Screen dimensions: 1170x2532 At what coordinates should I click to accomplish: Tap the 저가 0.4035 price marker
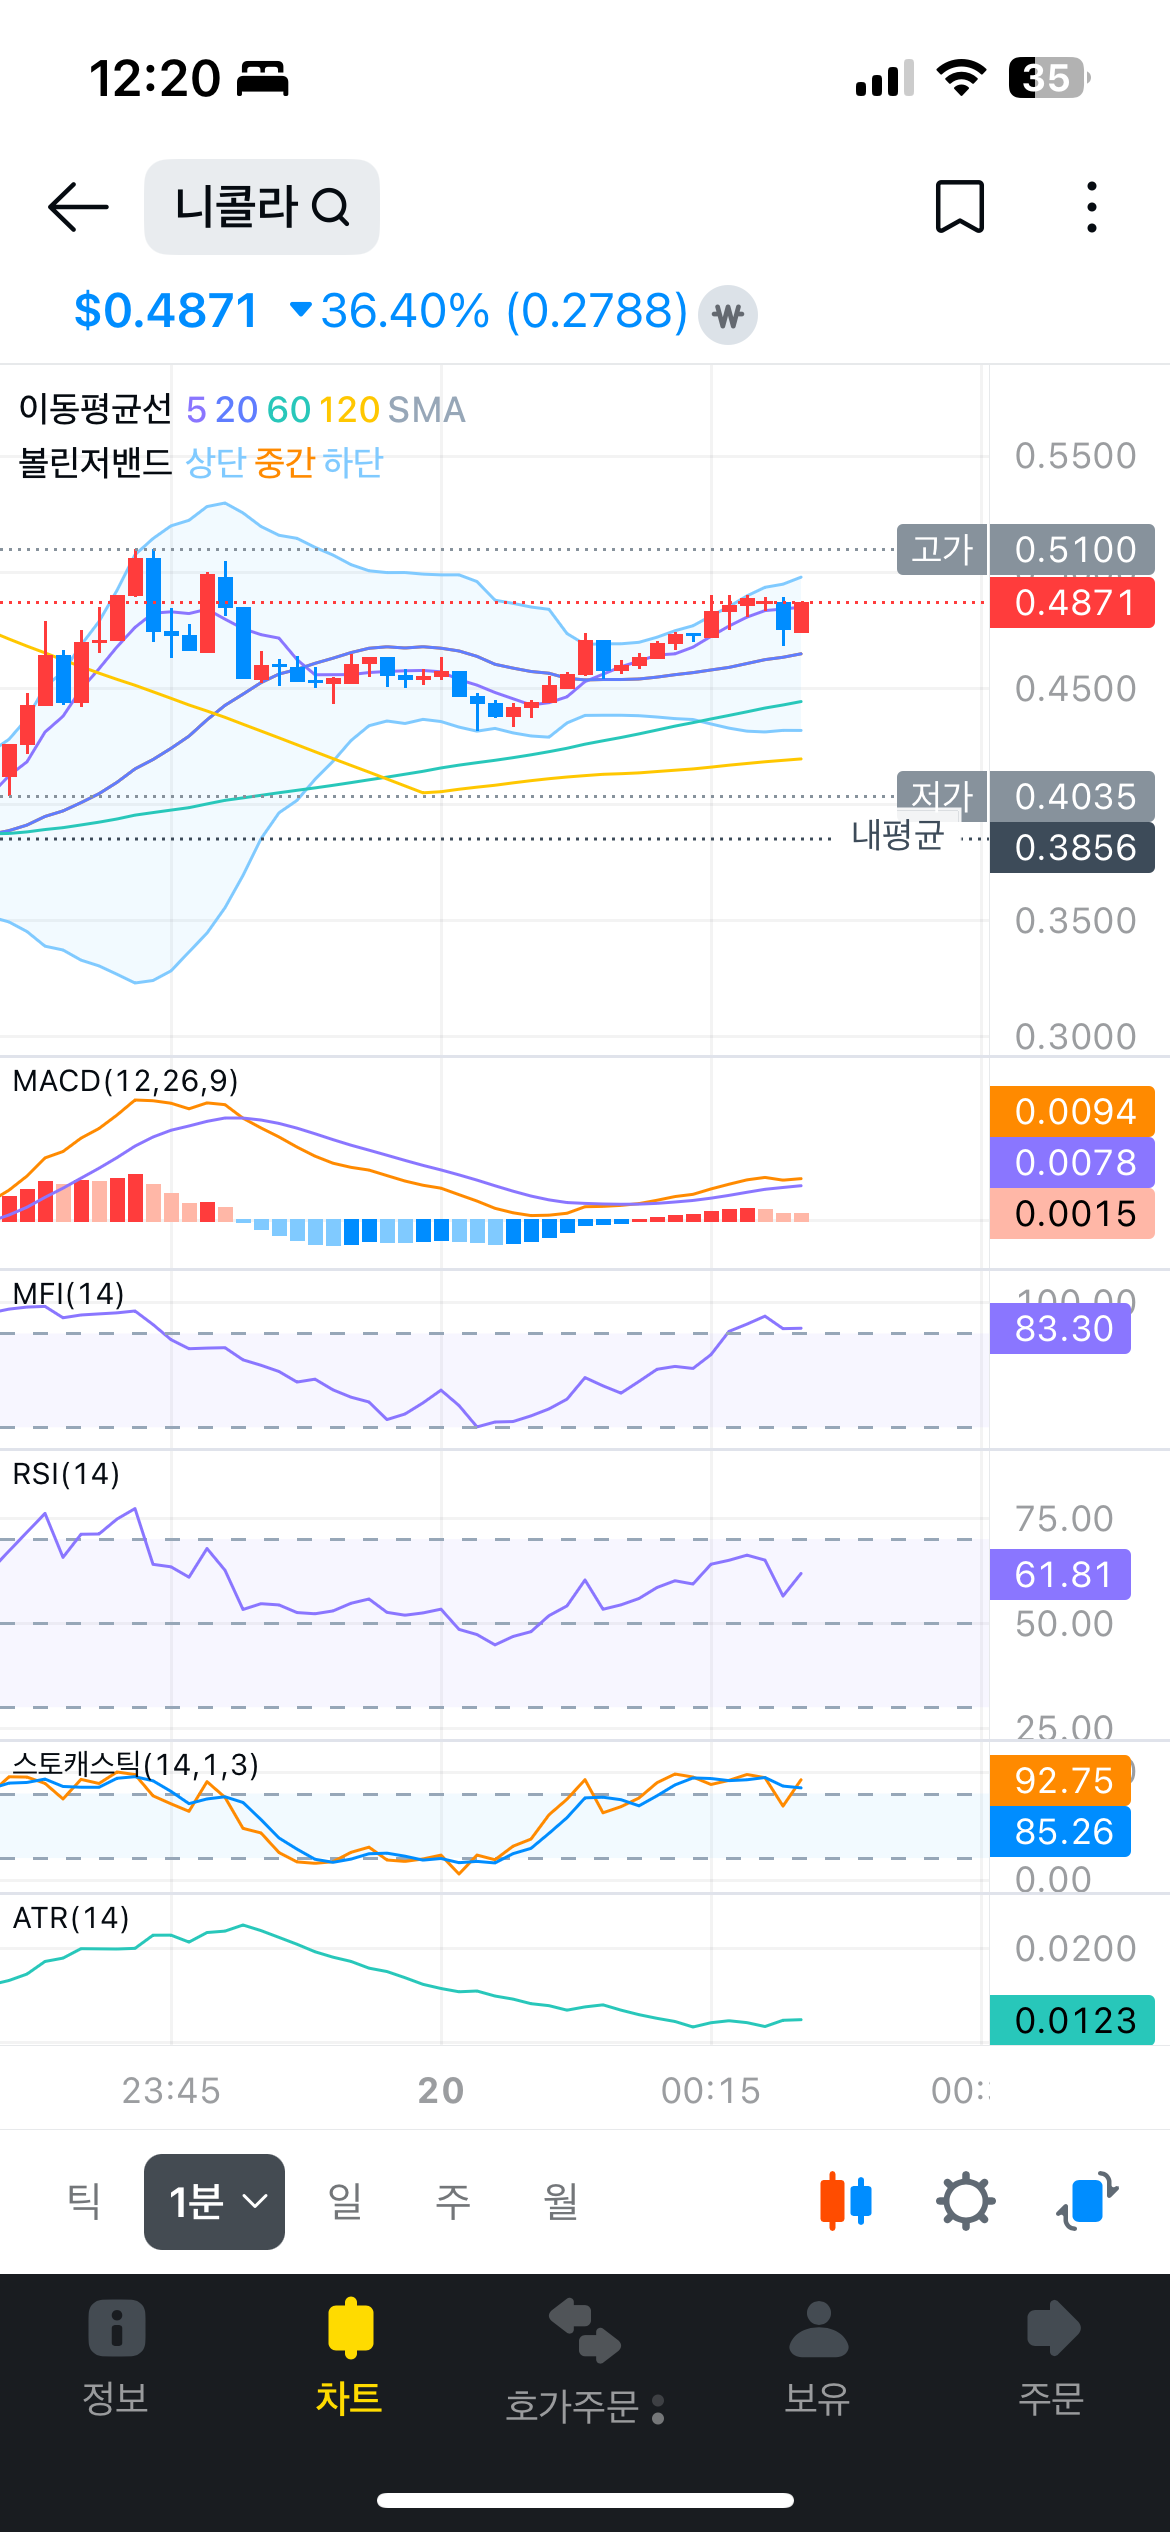click(1026, 796)
